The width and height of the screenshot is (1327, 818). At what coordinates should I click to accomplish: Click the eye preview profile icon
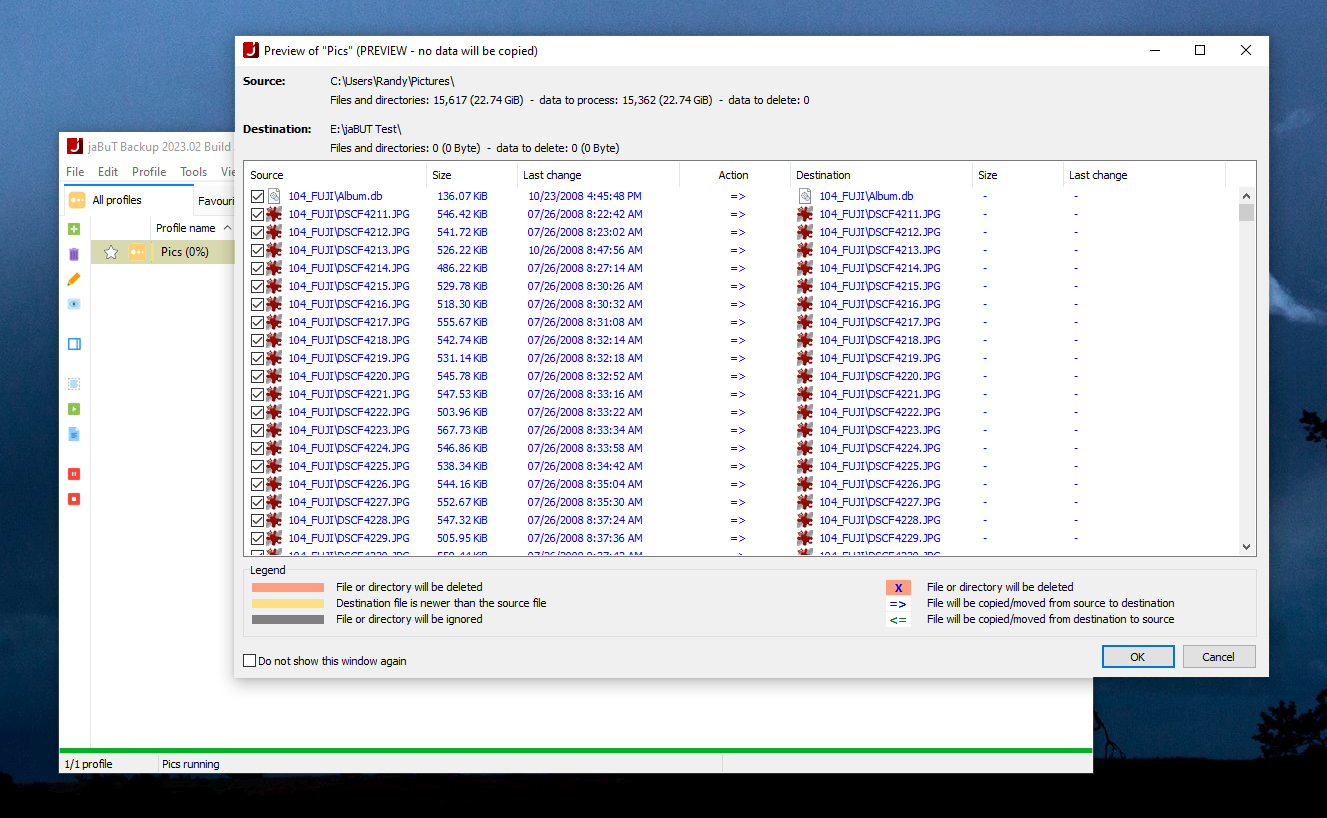pyautogui.click(x=74, y=304)
